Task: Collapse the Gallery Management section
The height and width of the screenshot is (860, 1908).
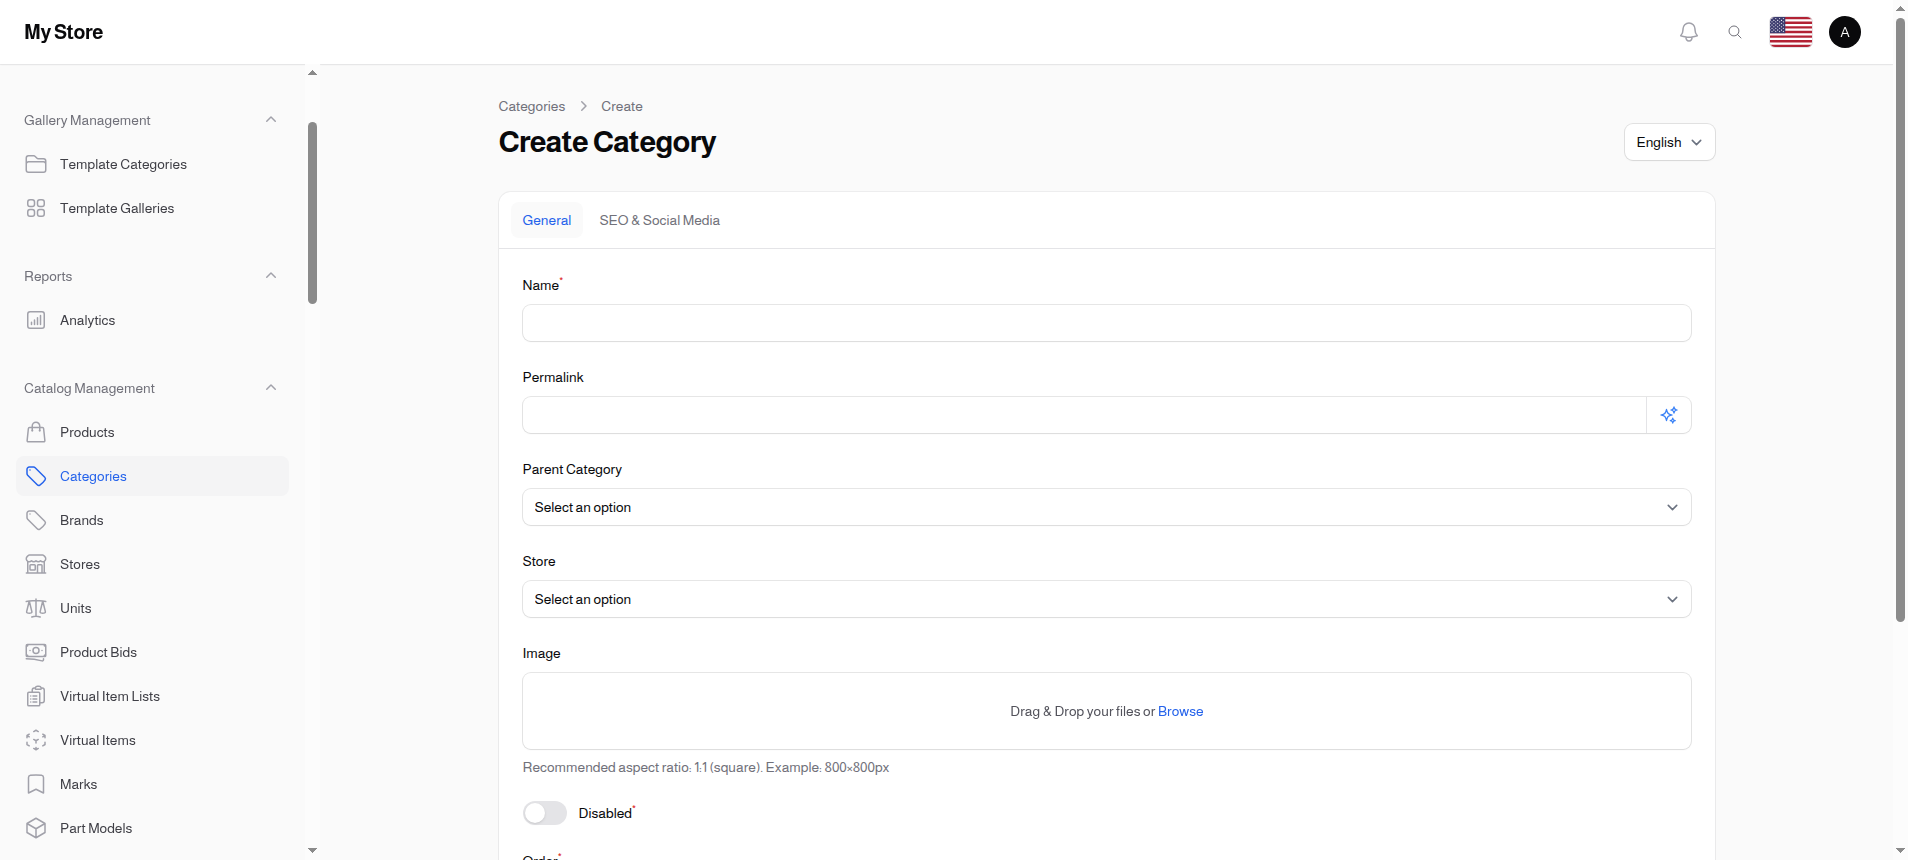Action: [x=271, y=120]
